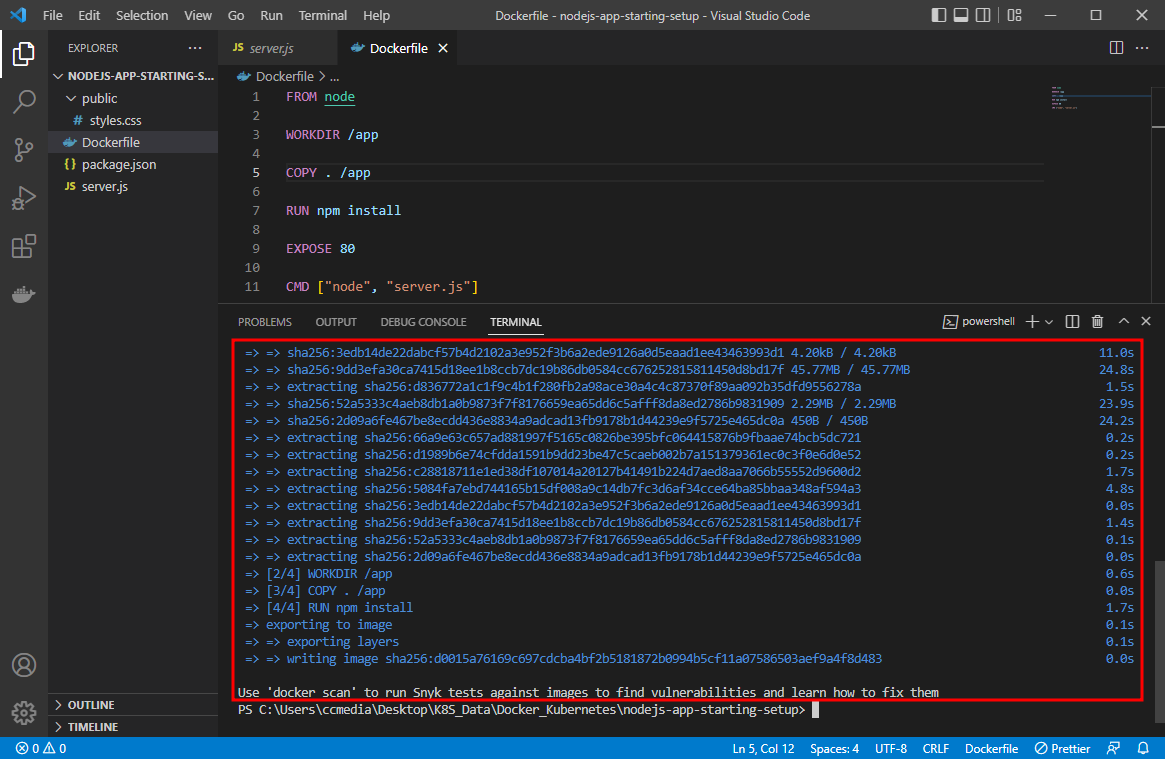Change indentation via Spaces: 4
The width and height of the screenshot is (1165, 759).
click(x=834, y=748)
